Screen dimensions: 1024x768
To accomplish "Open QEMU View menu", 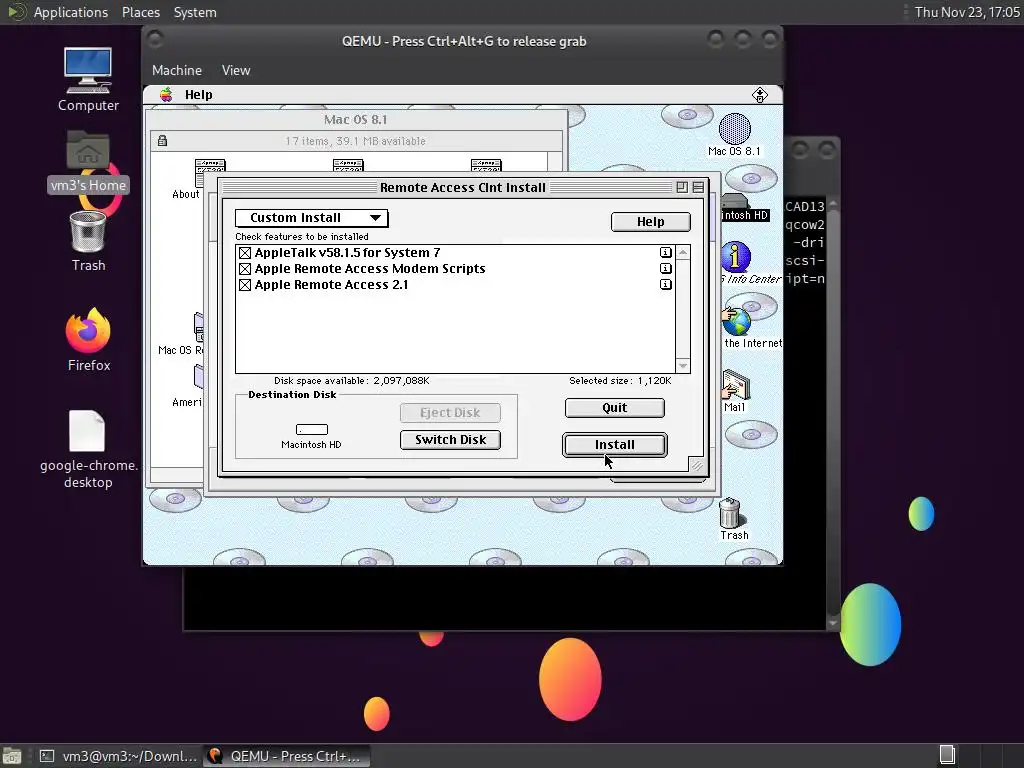I will (236, 71).
